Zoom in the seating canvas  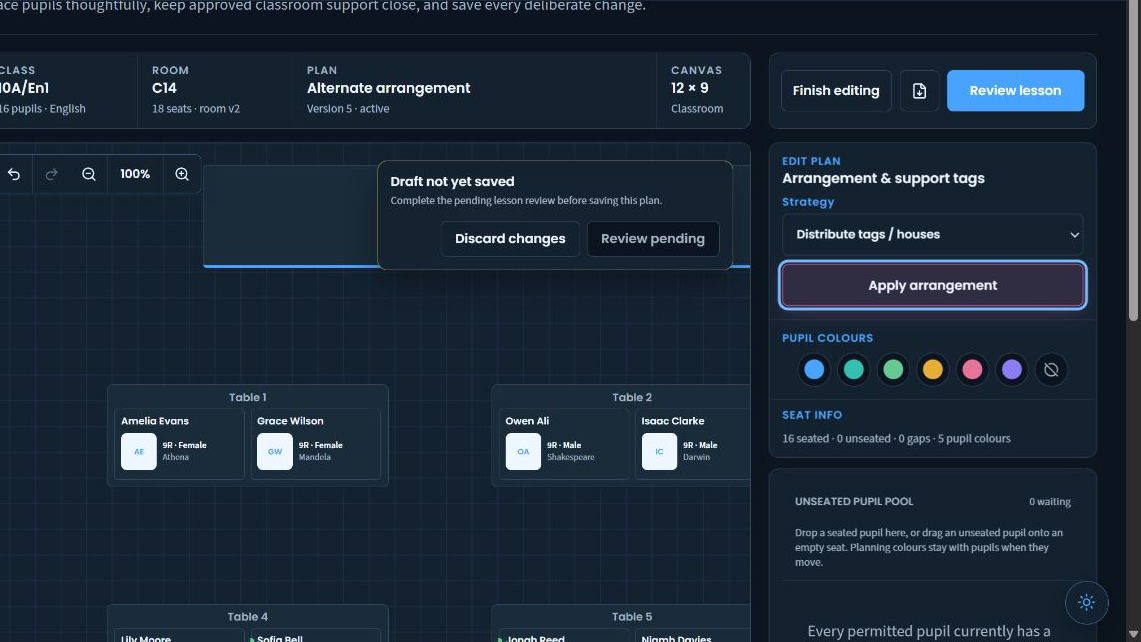[x=182, y=174]
